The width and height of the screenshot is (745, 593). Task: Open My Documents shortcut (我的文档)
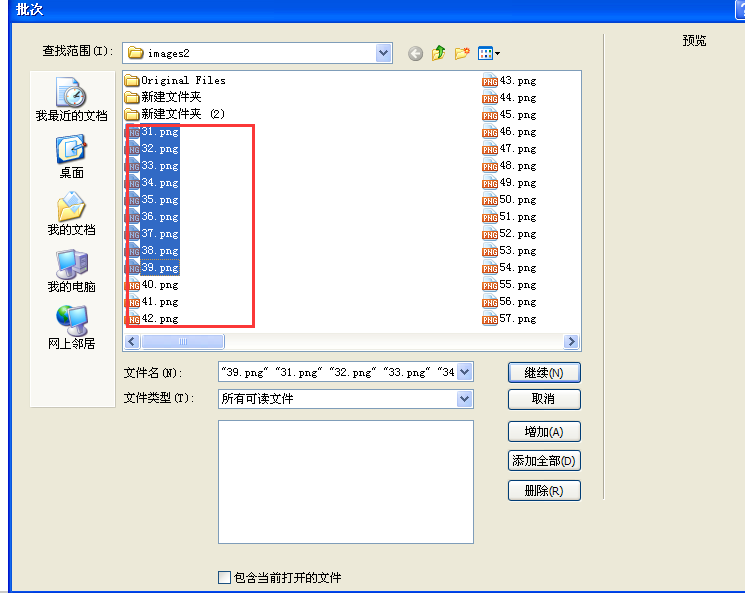click(x=71, y=212)
